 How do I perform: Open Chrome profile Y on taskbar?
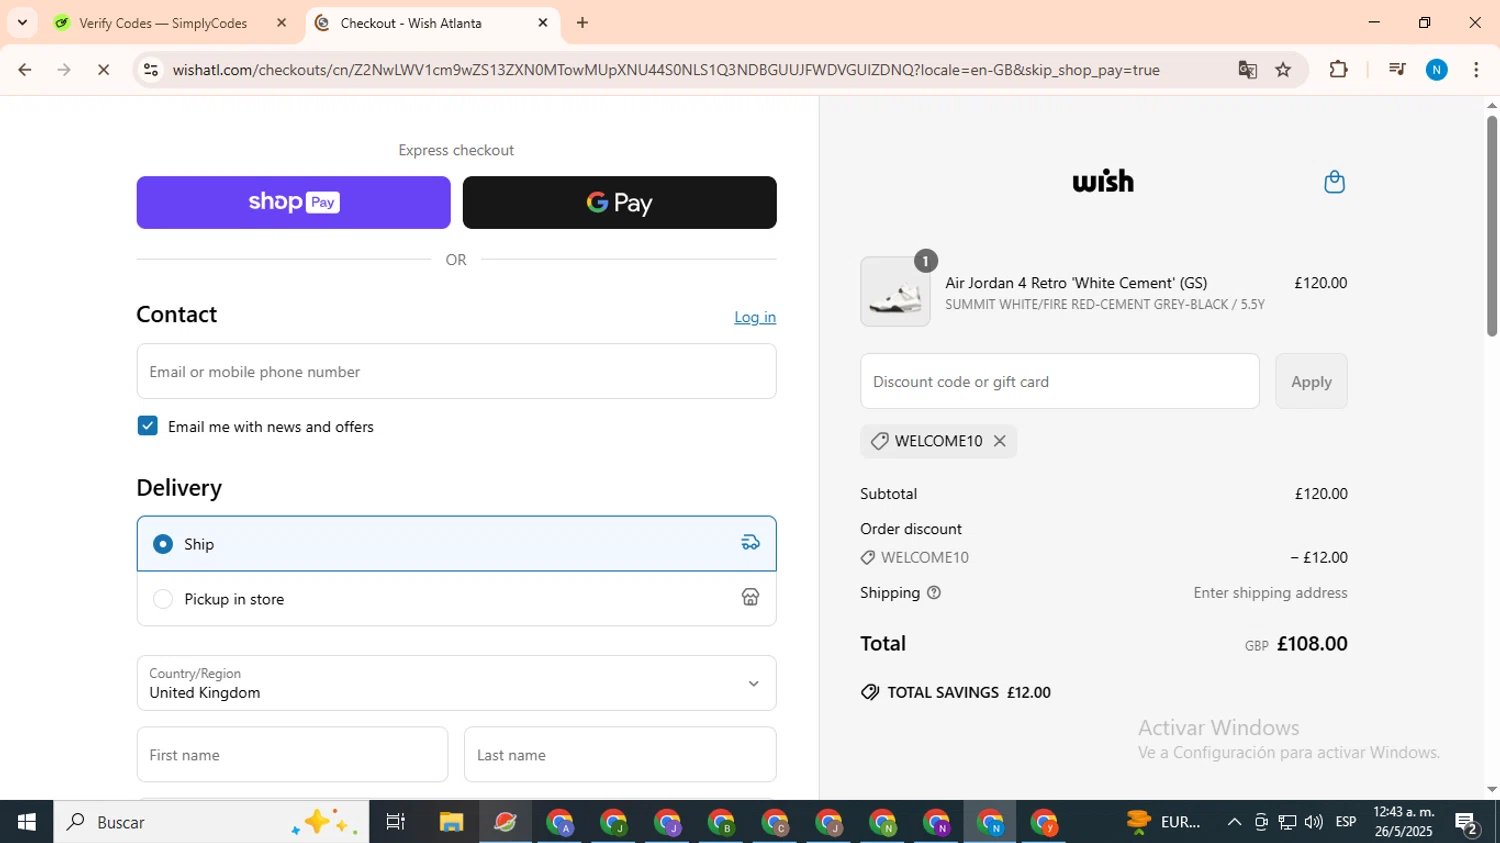click(1044, 822)
